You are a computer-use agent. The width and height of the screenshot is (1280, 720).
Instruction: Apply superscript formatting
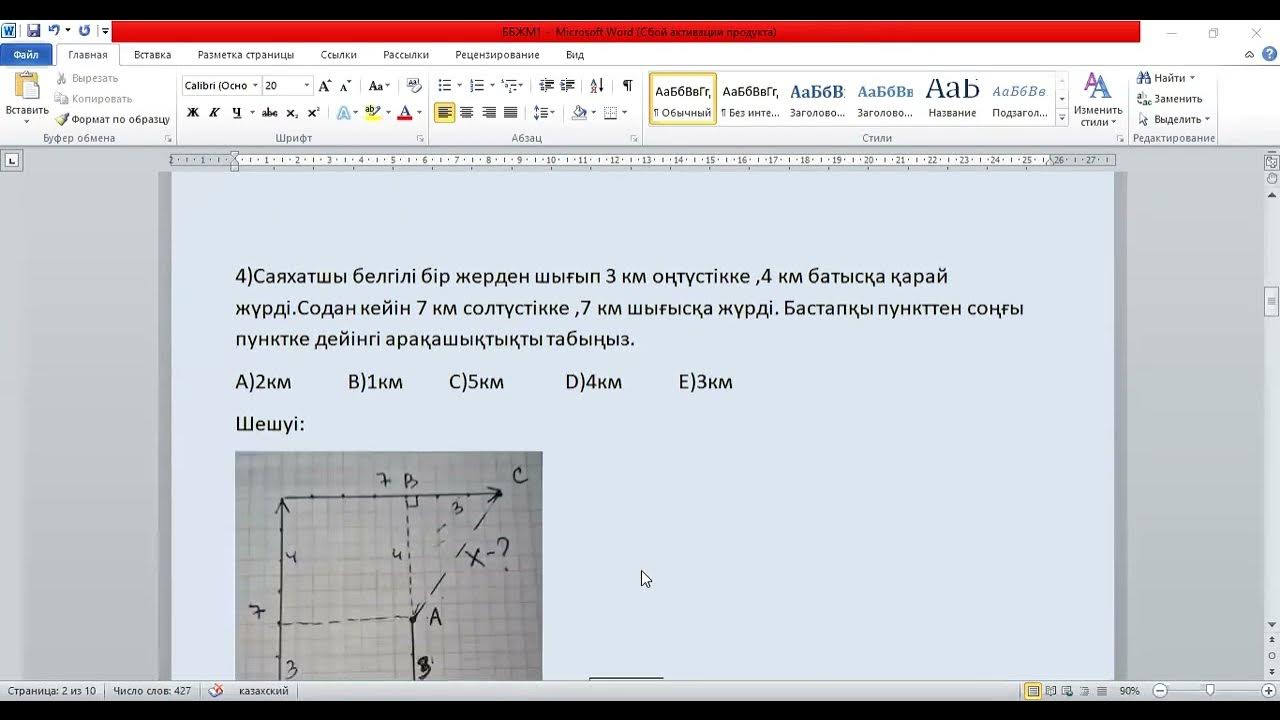[313, 113]
